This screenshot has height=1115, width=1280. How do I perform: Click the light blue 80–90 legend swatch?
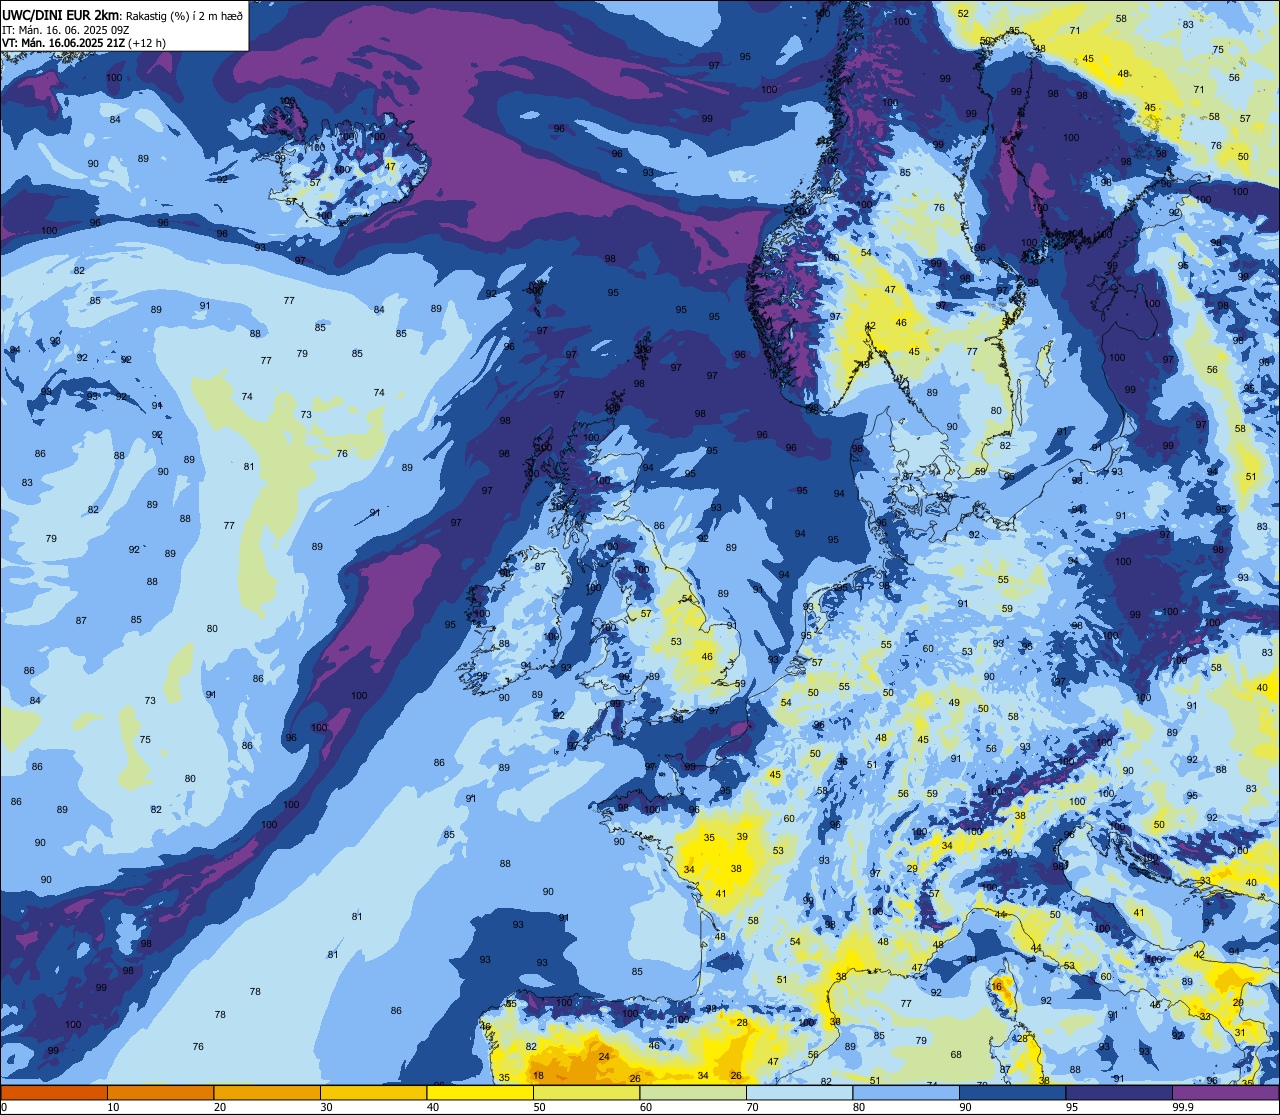tap(906, 1092)
